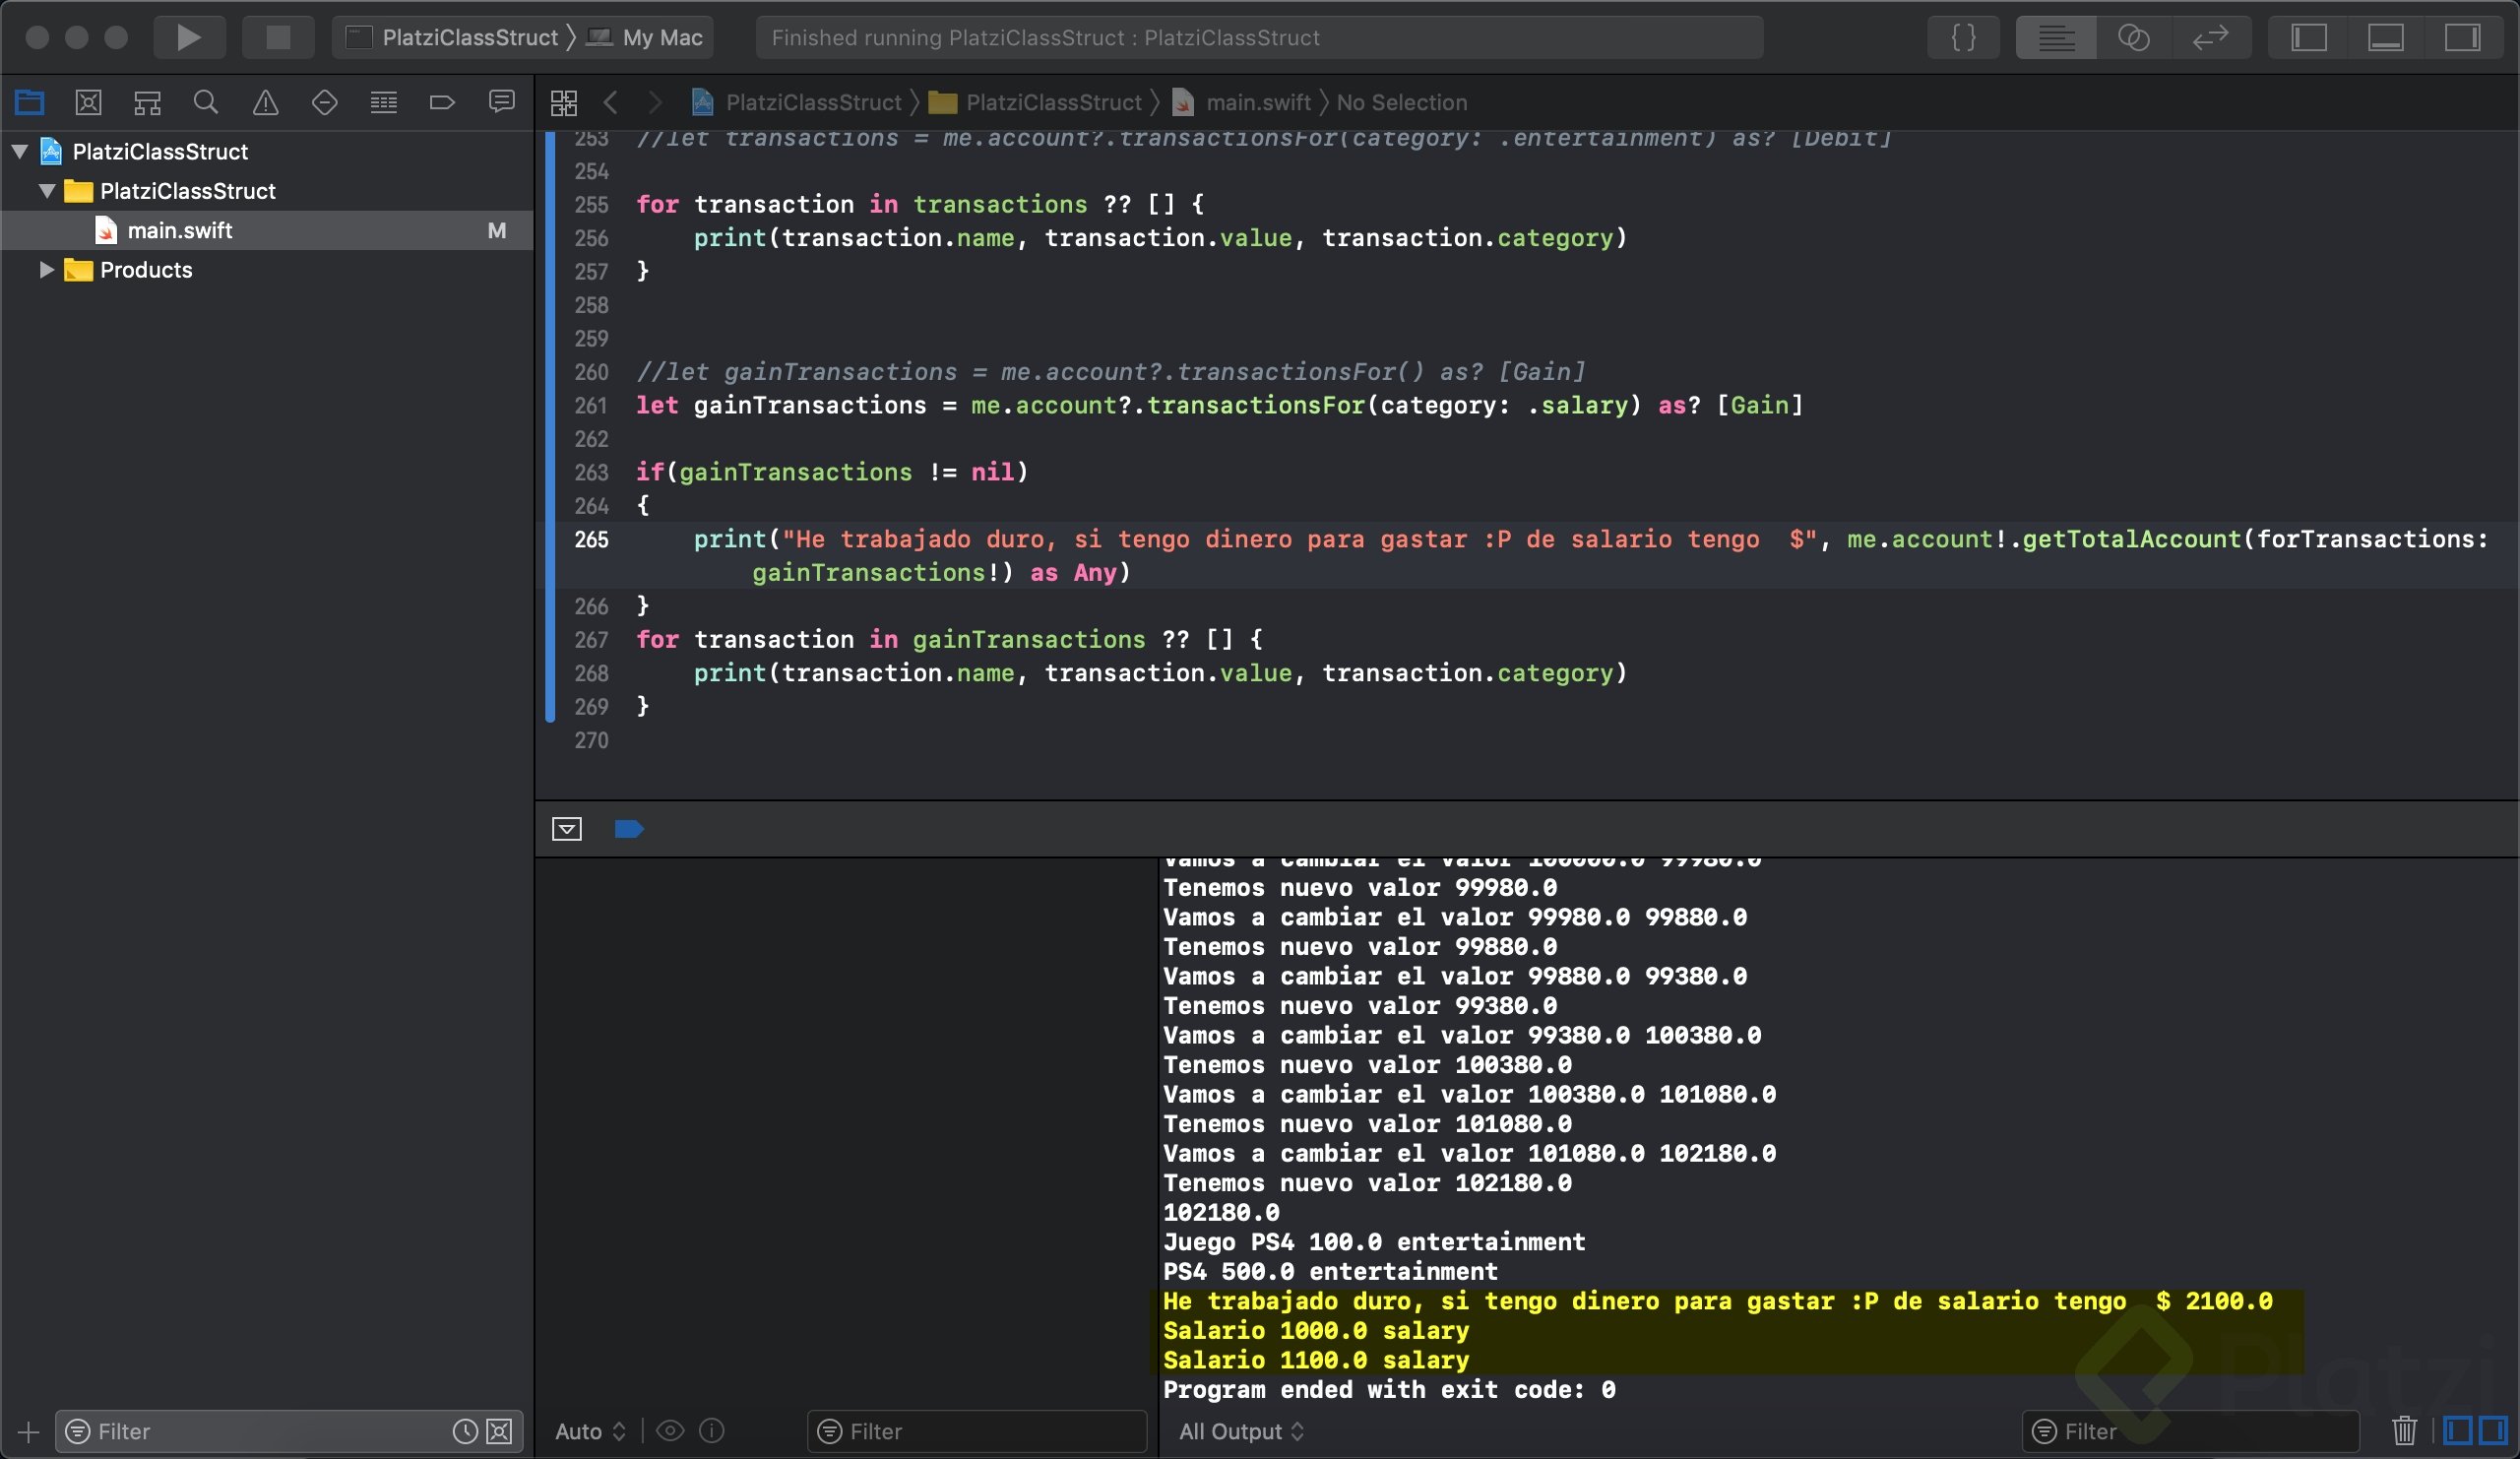Open the Find navigator magnifier icon
Image resolution: width=2520 pixels, height=1459 pixels.
[x=206, y=102]
